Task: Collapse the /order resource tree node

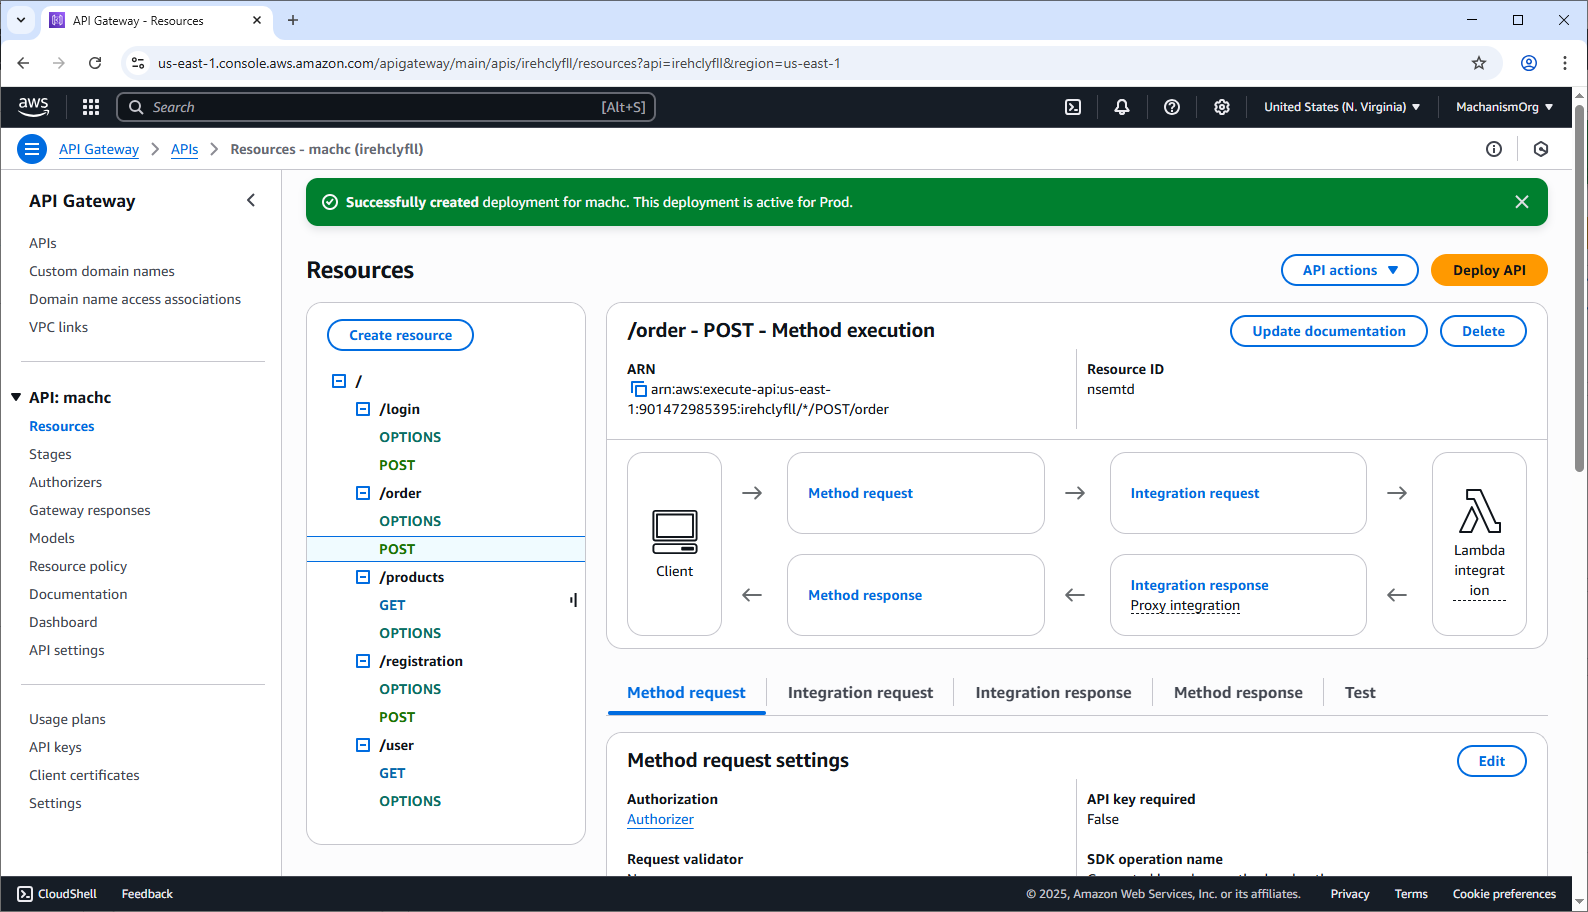Action: 363,493
